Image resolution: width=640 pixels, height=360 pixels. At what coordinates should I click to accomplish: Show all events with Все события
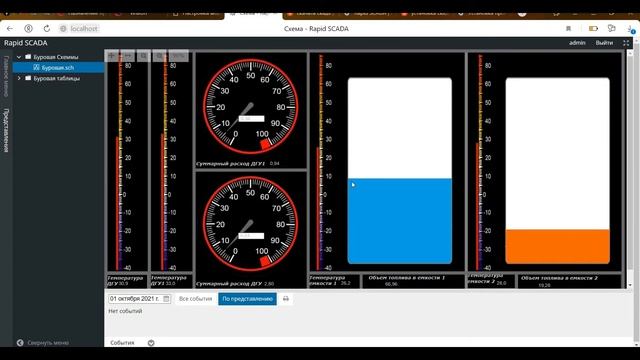[x=196, y=299]
